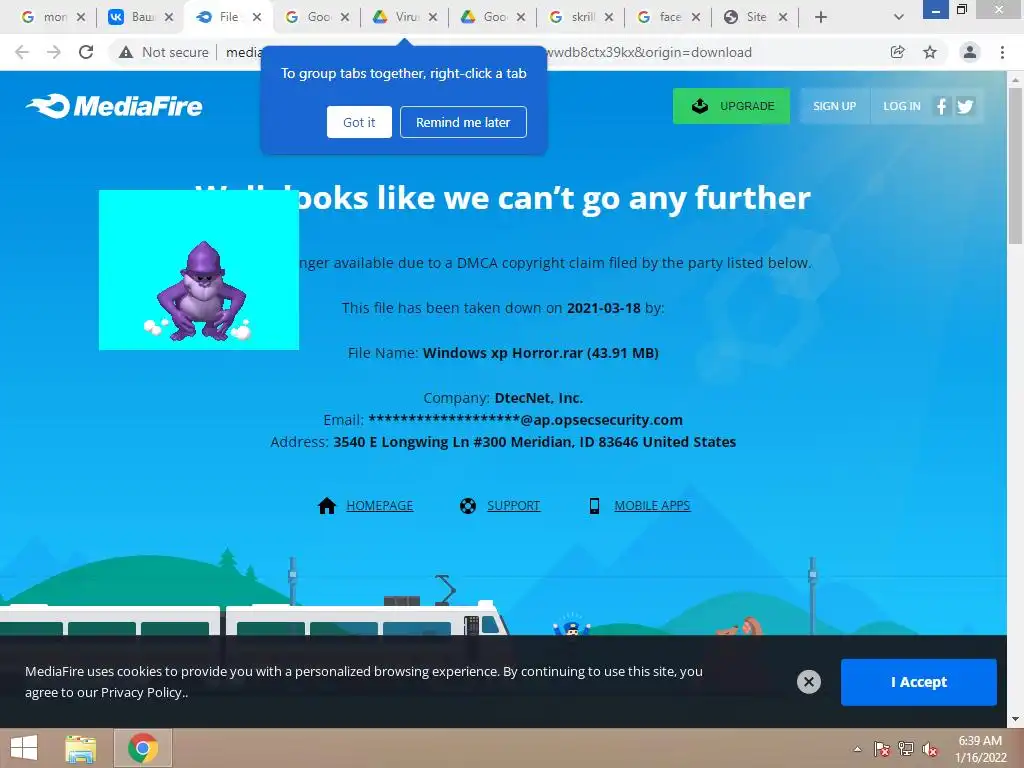The width and height of the screenshot is (1024, 768).
Task: Click the UPGRADE button
Action: point(731,106)
